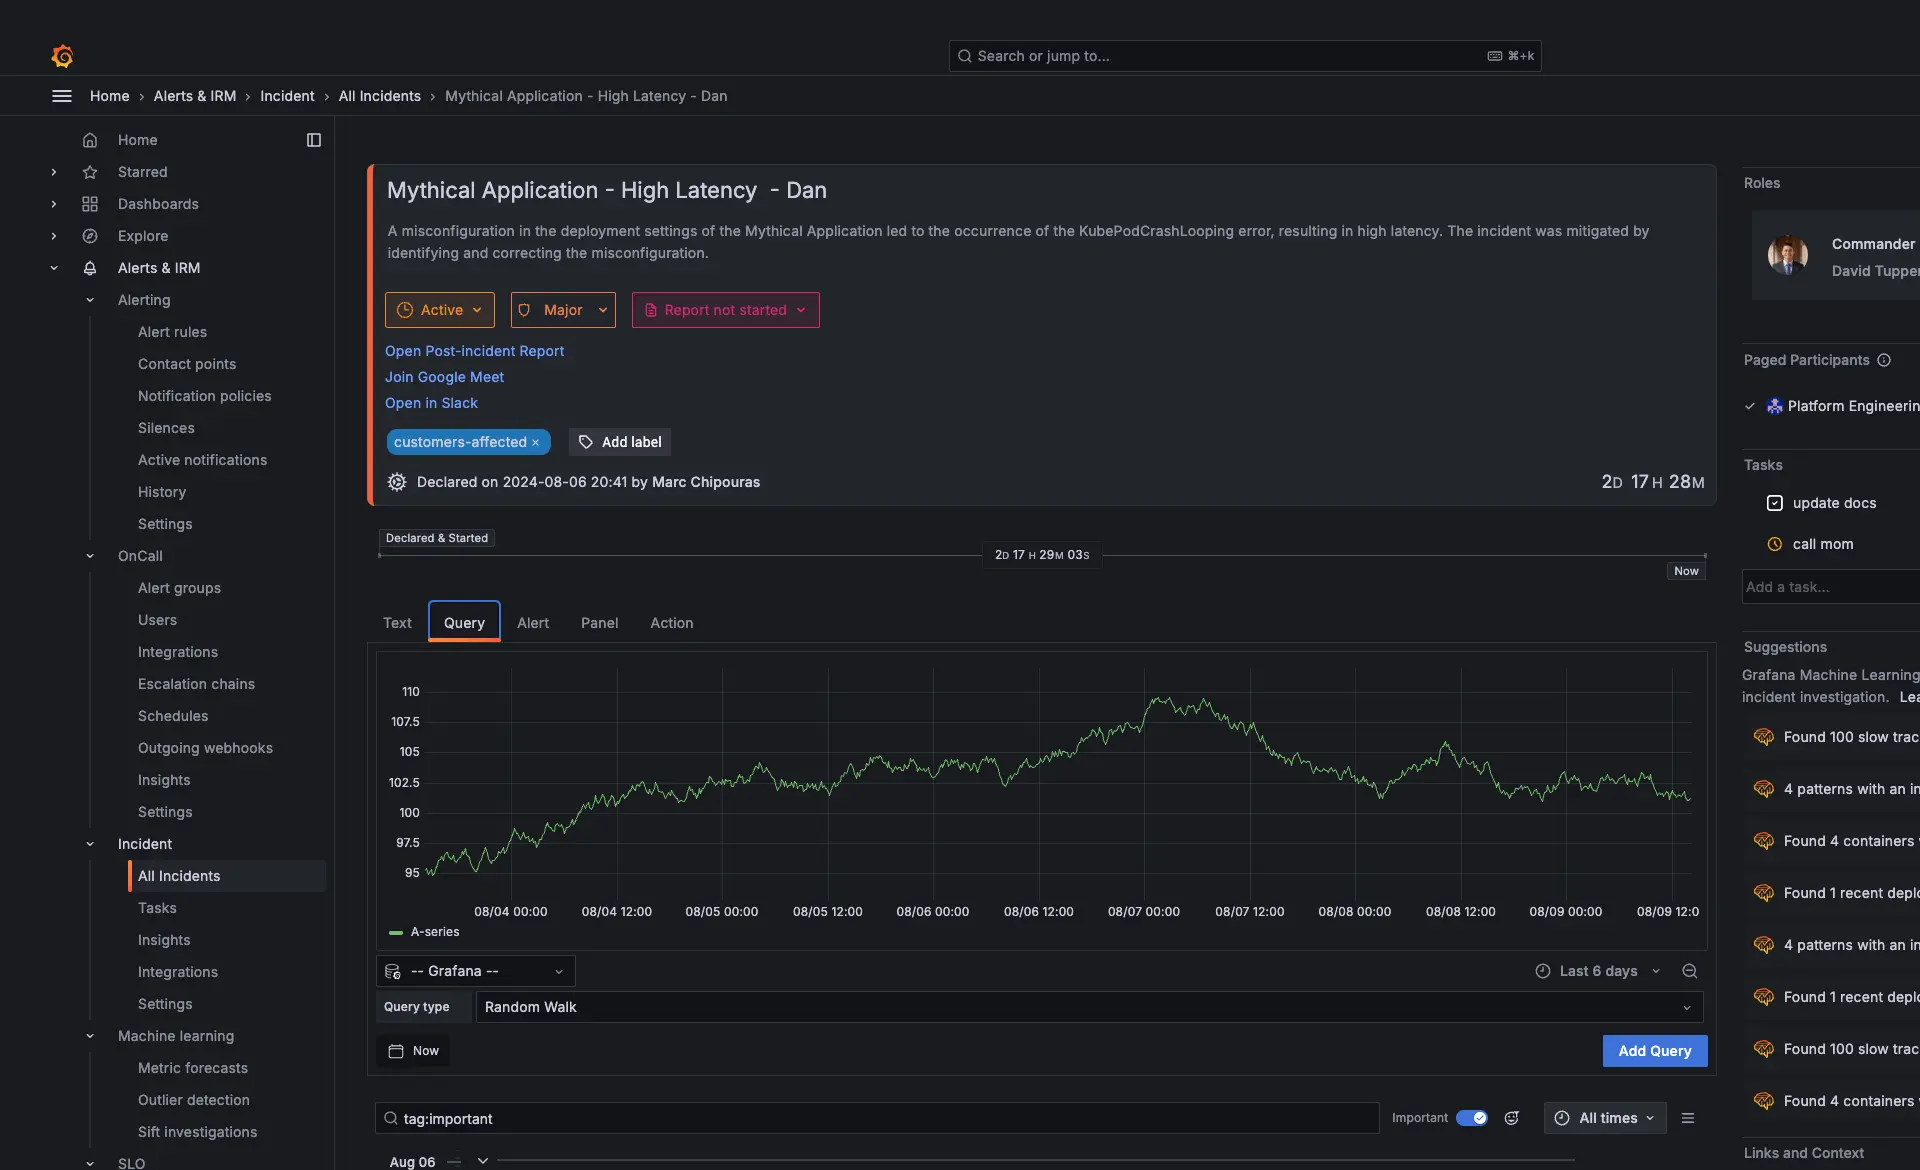This screenshot has height=1170, width=1920.
Task: Collapse the Aug 06 timeline group chevron
Action: 483,1161
